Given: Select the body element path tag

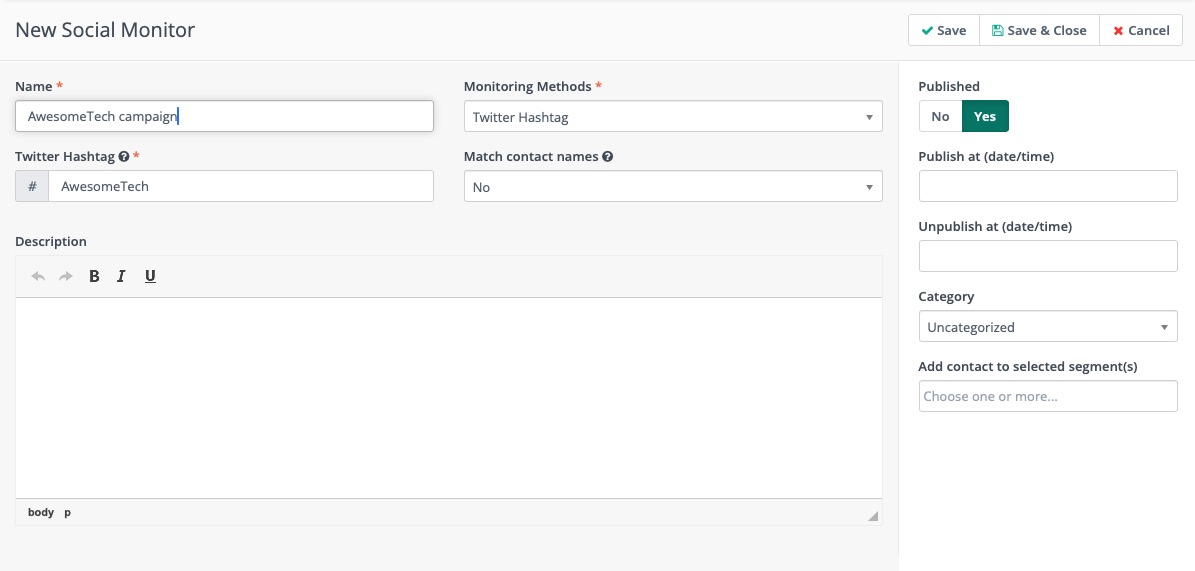Looking at the screenshot, I should tap(41, 512).
